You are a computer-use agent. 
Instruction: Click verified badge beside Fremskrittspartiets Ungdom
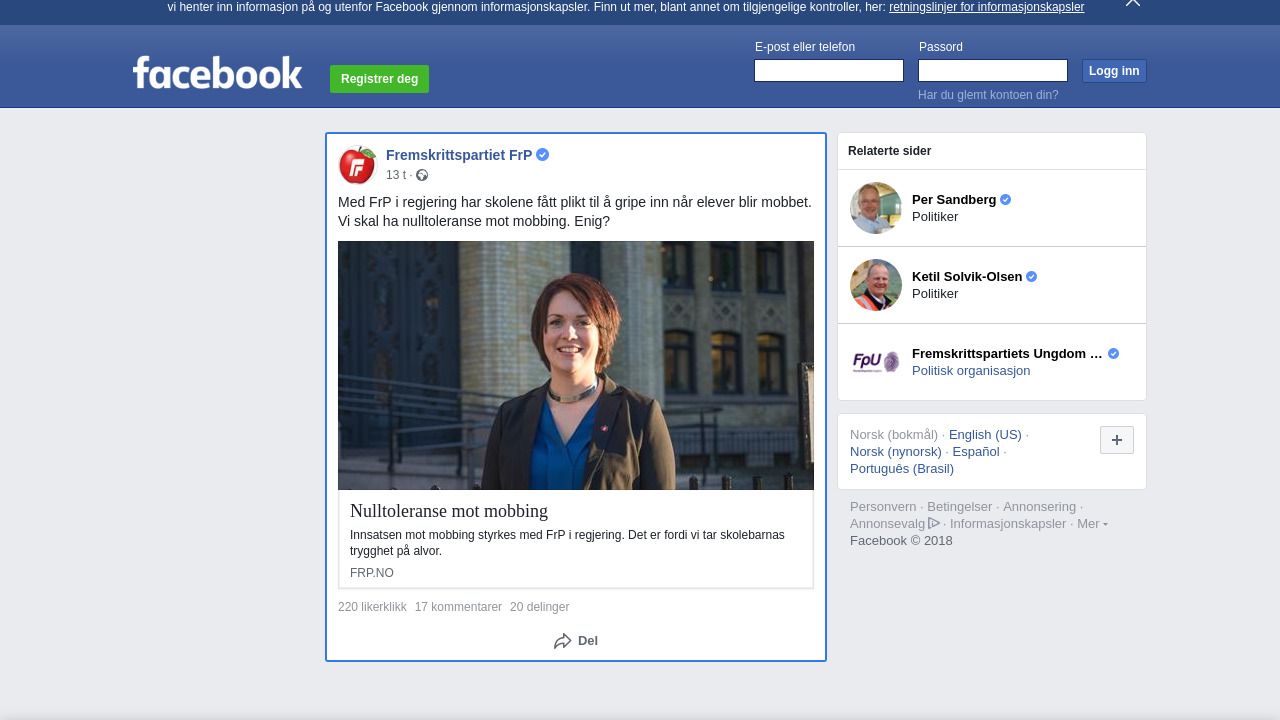click(x=1114, y=354)
